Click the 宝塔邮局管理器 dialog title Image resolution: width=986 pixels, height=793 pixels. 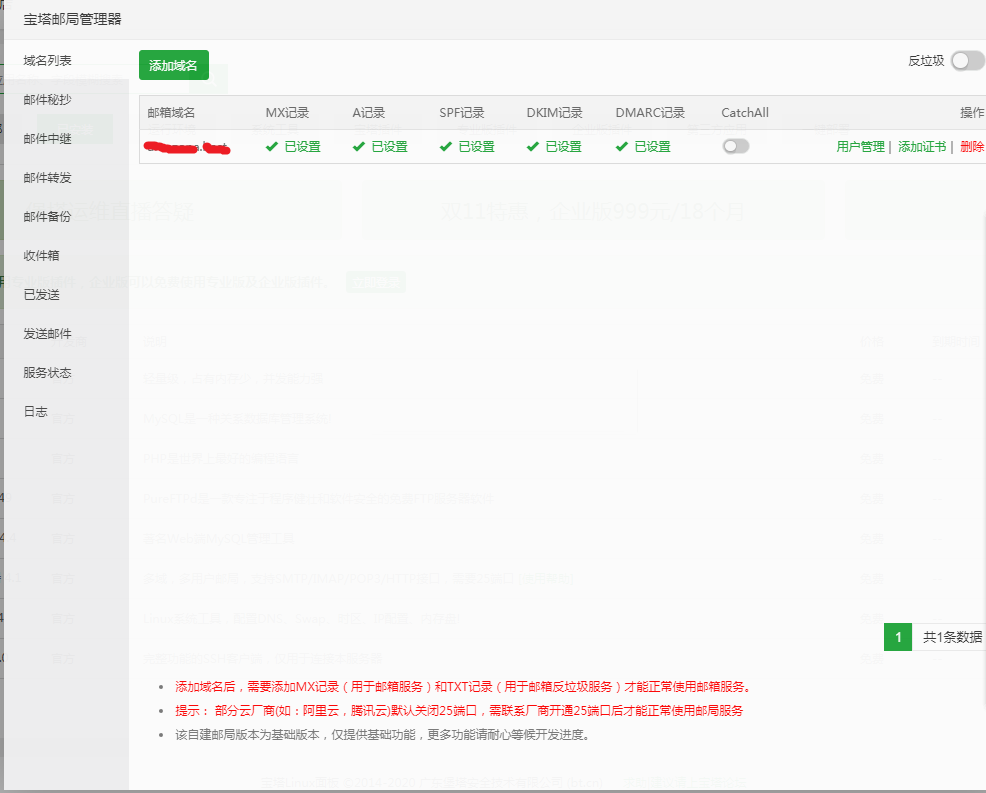click(x=72, y=19)
